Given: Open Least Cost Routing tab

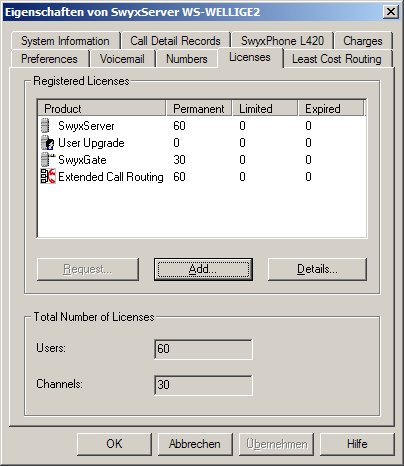Looking at the screenshot, I should point(337,59).
